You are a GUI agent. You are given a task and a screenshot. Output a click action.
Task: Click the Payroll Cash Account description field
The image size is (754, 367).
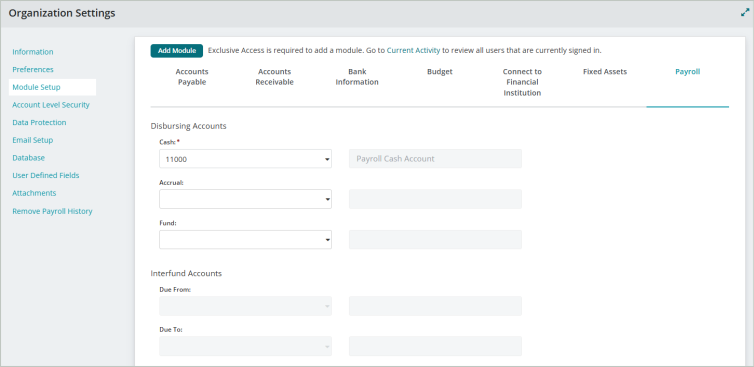tap(435, 159)
